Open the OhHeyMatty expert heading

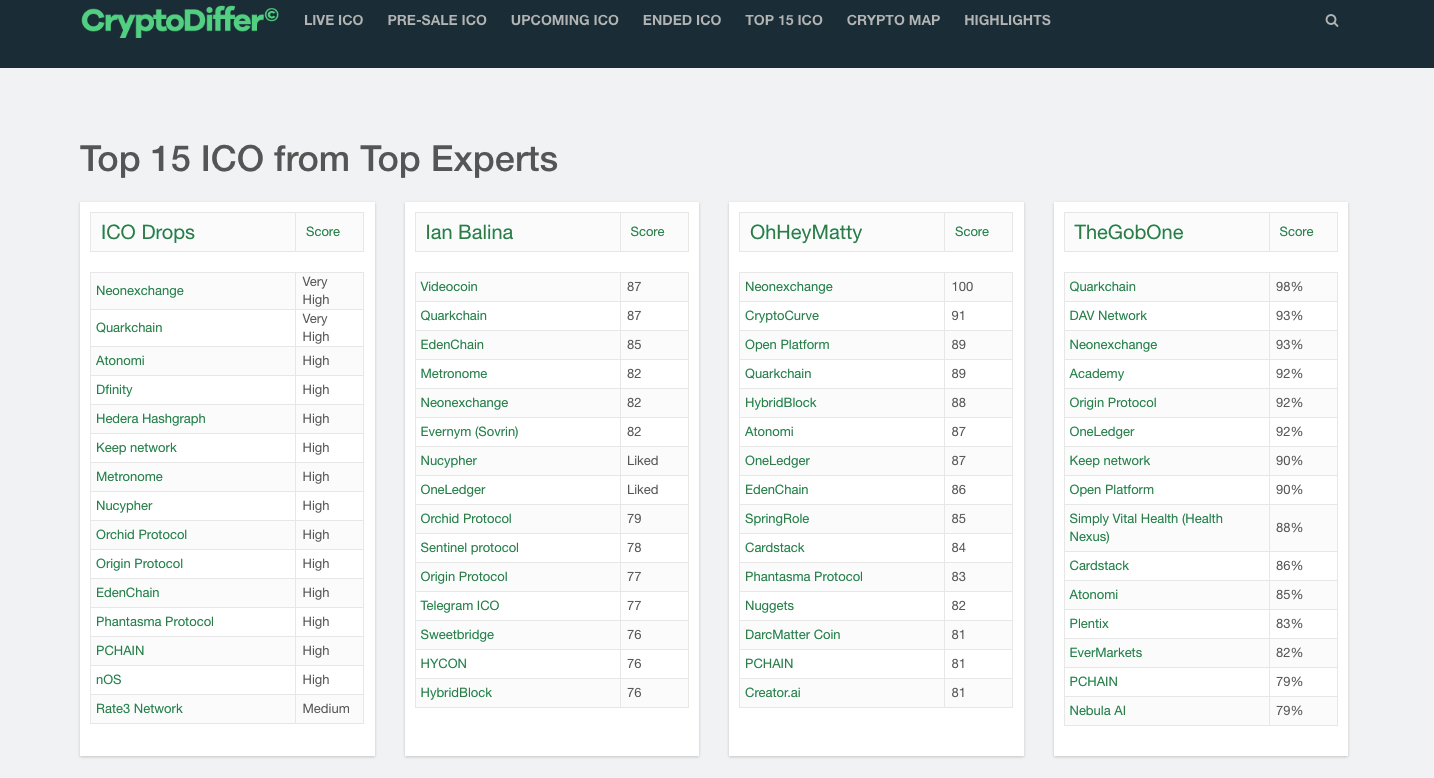click(806, 232)
